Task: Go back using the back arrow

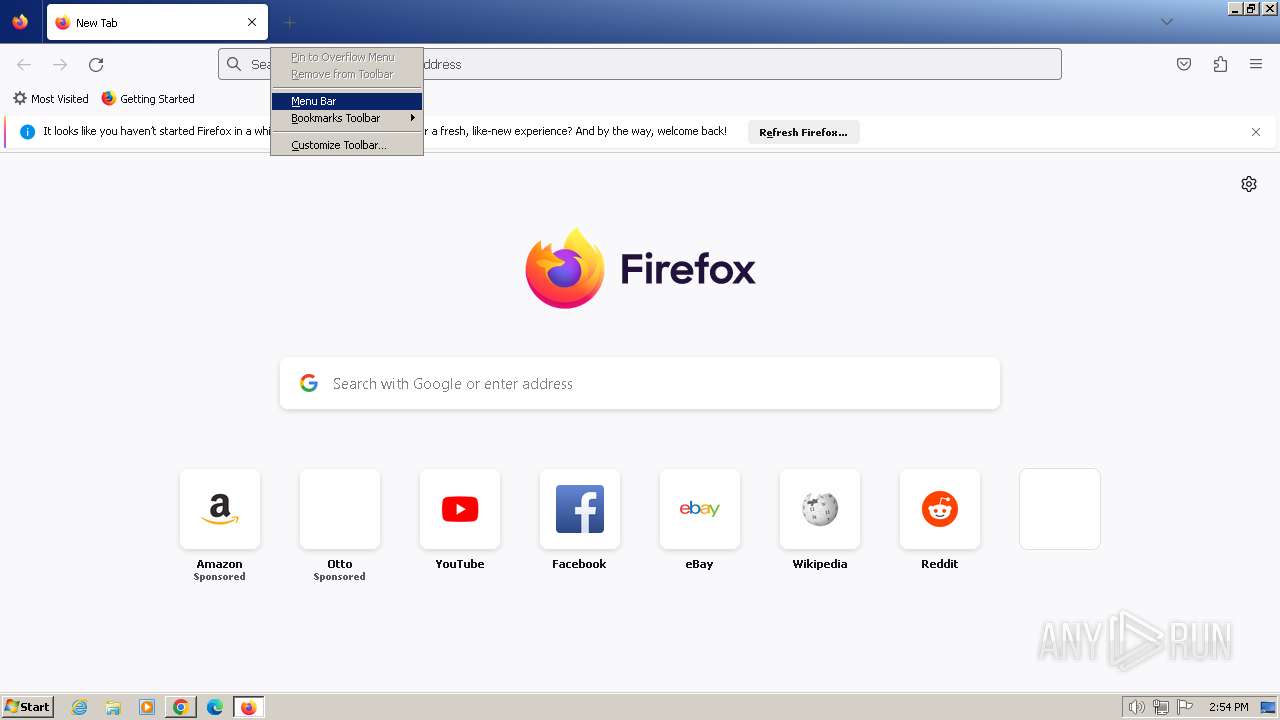Action: (24, 64)
